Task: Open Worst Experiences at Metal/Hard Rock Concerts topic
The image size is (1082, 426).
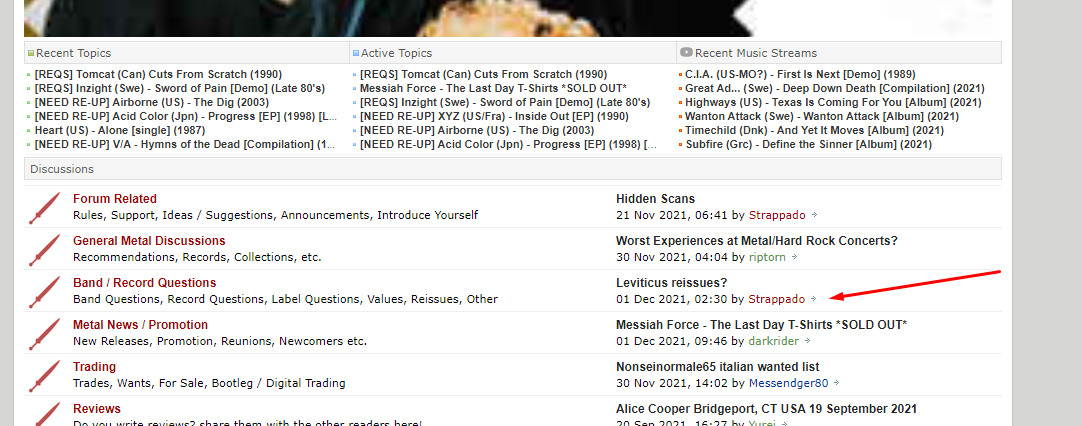Action: pyautogui.click(x=757, y=241)
